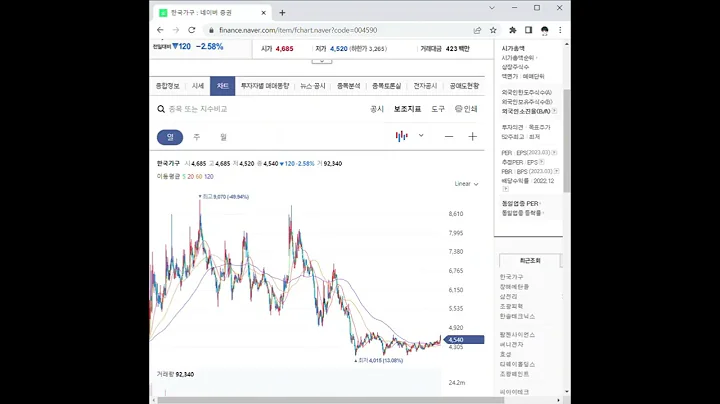Open the 도구 tools menu

438,109
